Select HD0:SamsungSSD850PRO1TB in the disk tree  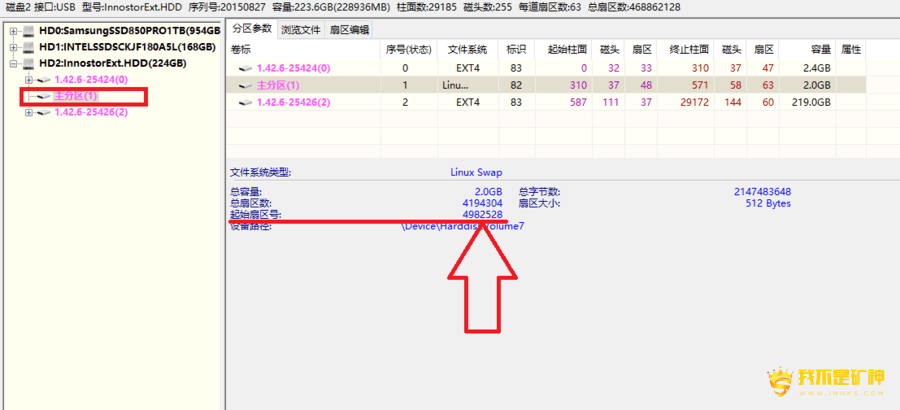(x=130, y=31)
